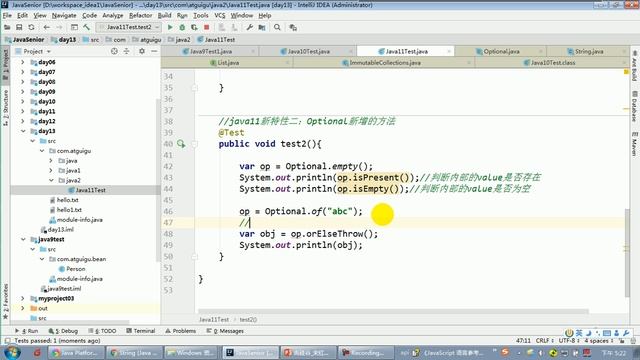Close the Java11Test.java editor tab
Screen dimensions: 640x360
click(x=449, y=51)
